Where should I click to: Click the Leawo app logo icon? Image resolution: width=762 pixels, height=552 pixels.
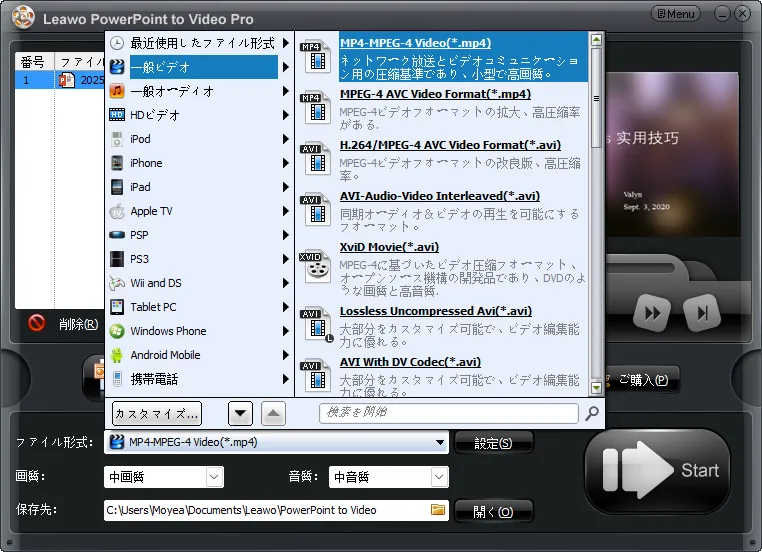click(23, 17)
